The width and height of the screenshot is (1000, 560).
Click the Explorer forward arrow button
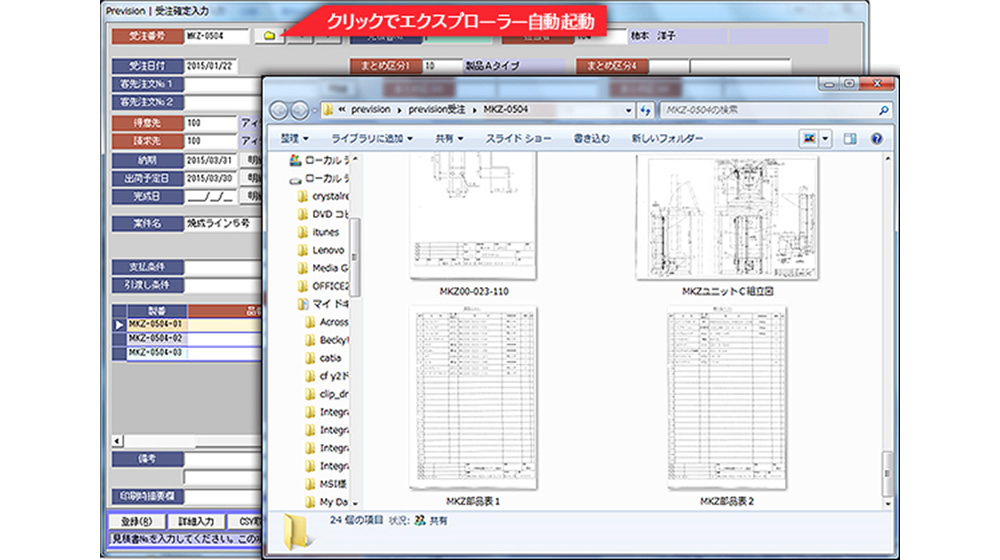pos(299,110)
